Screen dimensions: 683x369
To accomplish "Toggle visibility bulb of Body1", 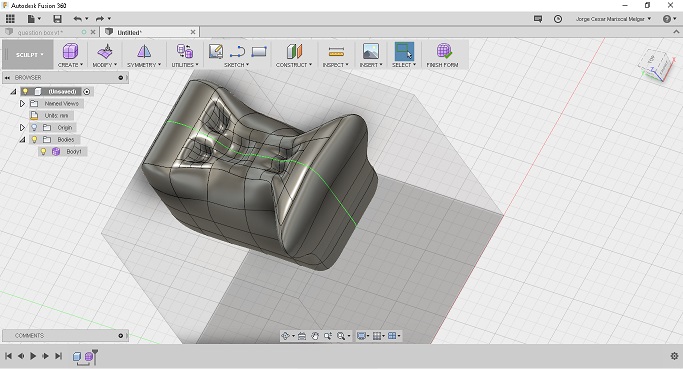I will pyautogui.click(x=43, y=152).
